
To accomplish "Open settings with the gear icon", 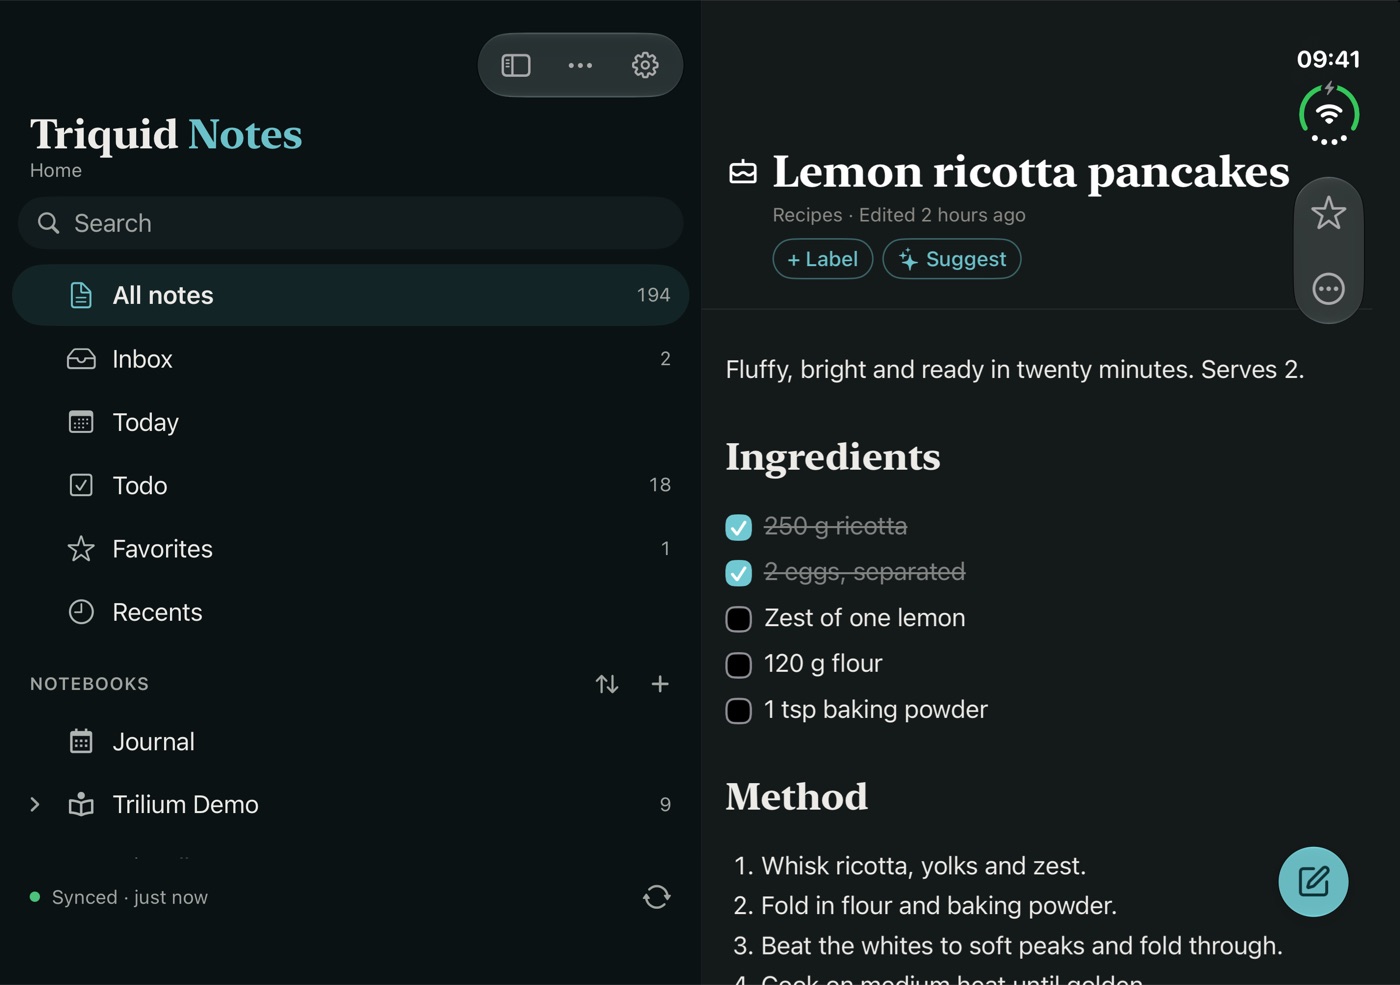I will tap(645, 65).
